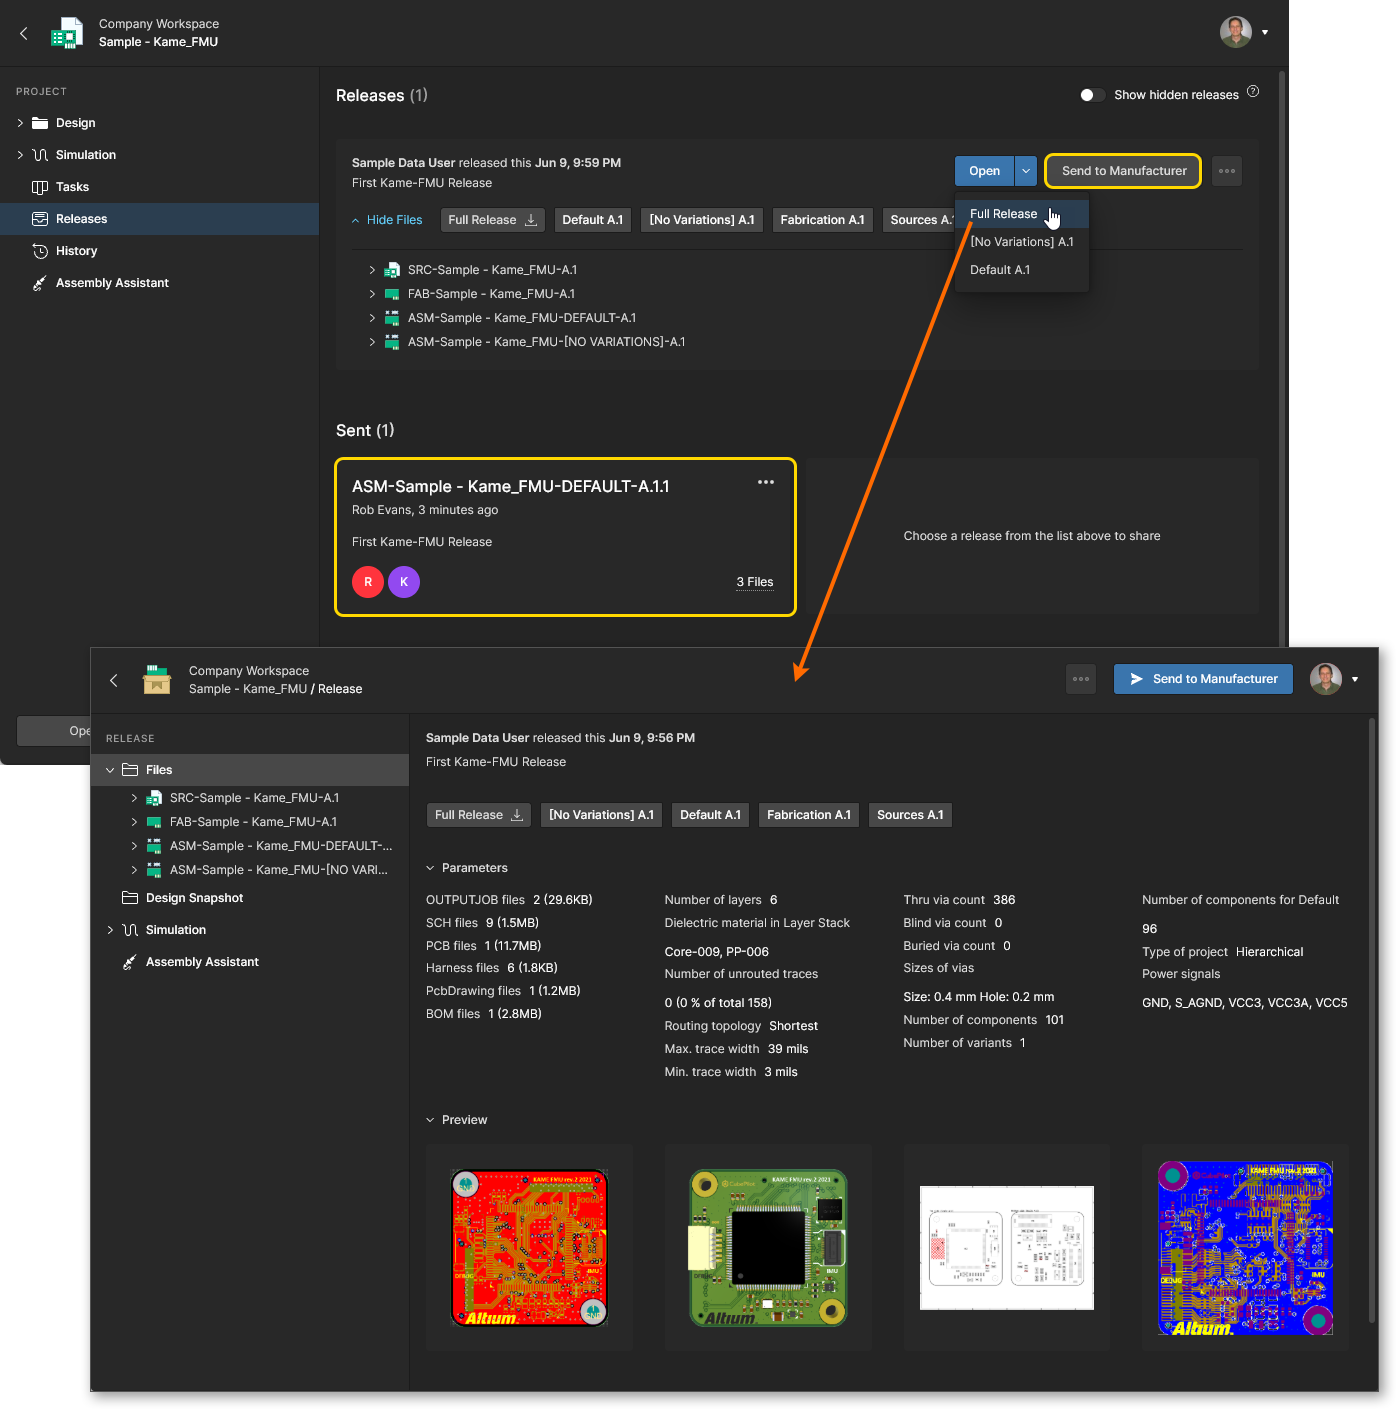Expand ASM-Sample - Kame_FMU-[NO VARIATIONS]-A.1 row
This screenshot has width=1396, height=1409.
(372, 342)
